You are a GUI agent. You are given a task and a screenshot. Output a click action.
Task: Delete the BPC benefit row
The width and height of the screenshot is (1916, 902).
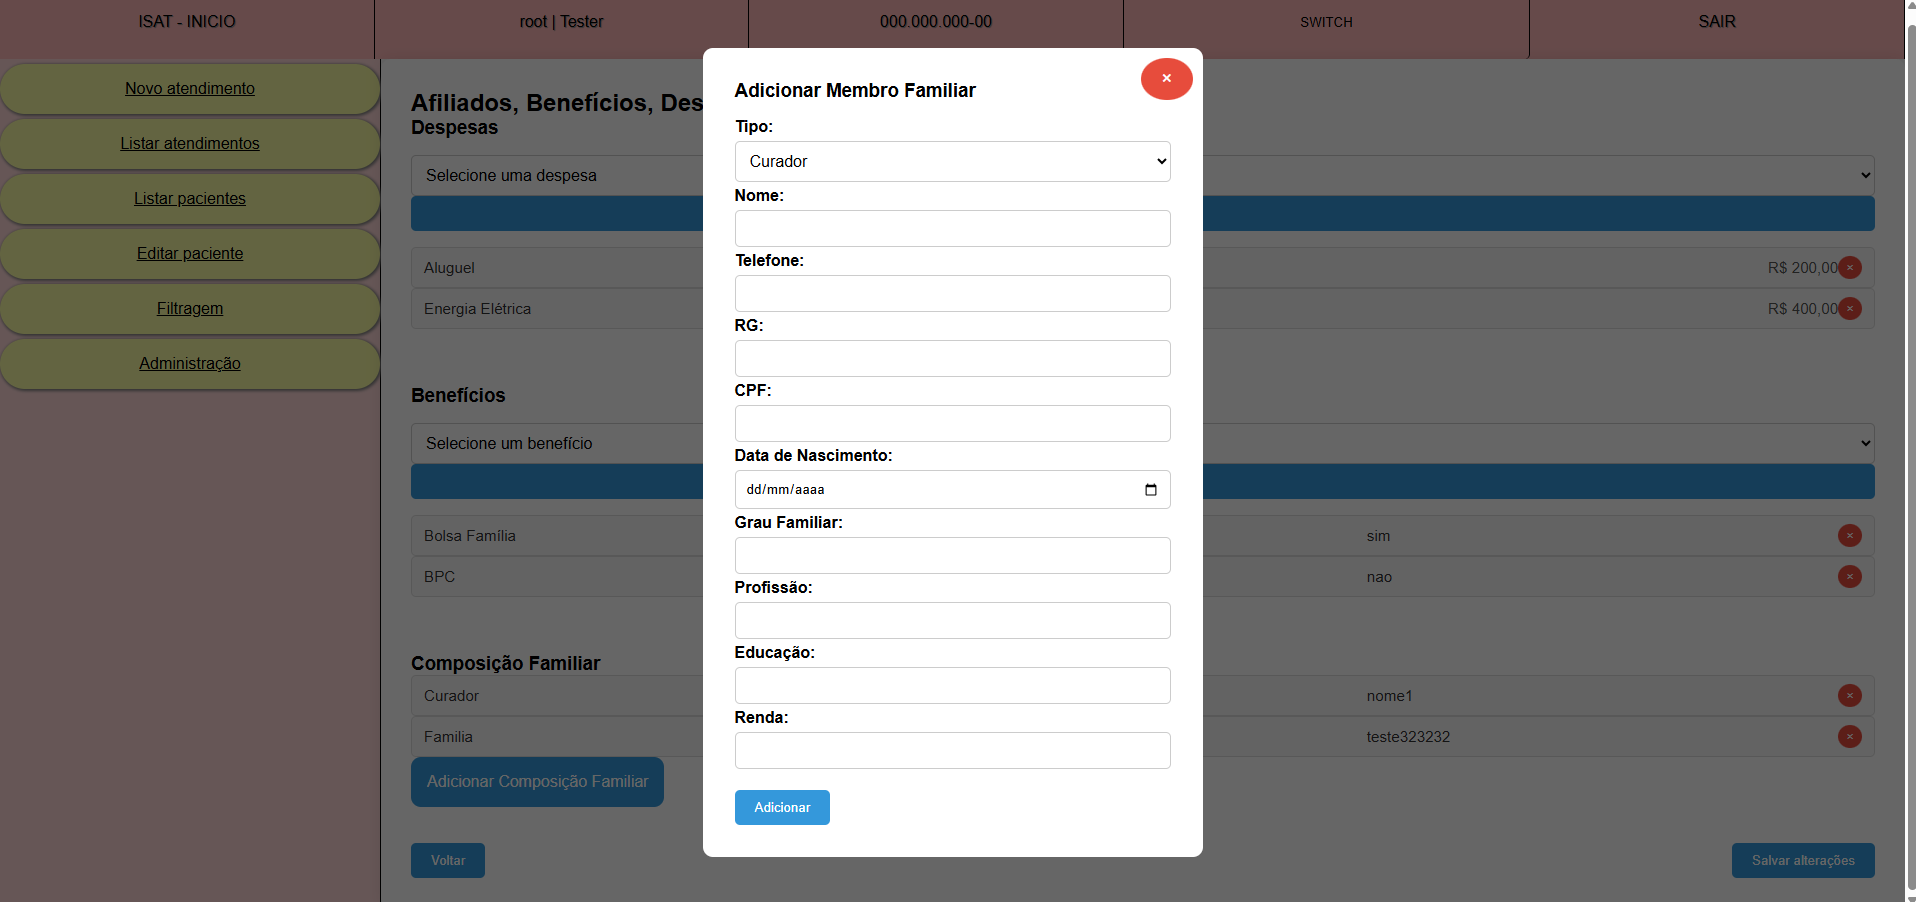pos(1849,577)
